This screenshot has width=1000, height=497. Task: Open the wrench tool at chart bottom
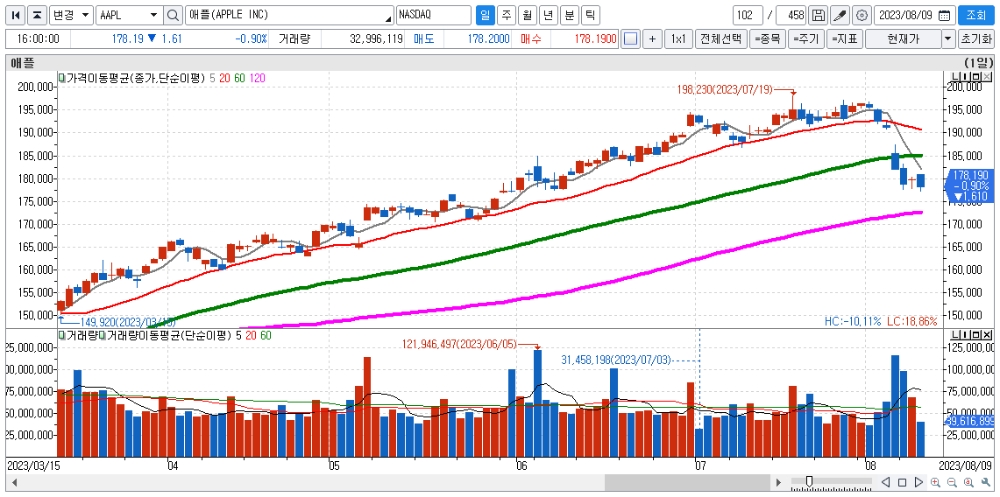coord(985,483)
